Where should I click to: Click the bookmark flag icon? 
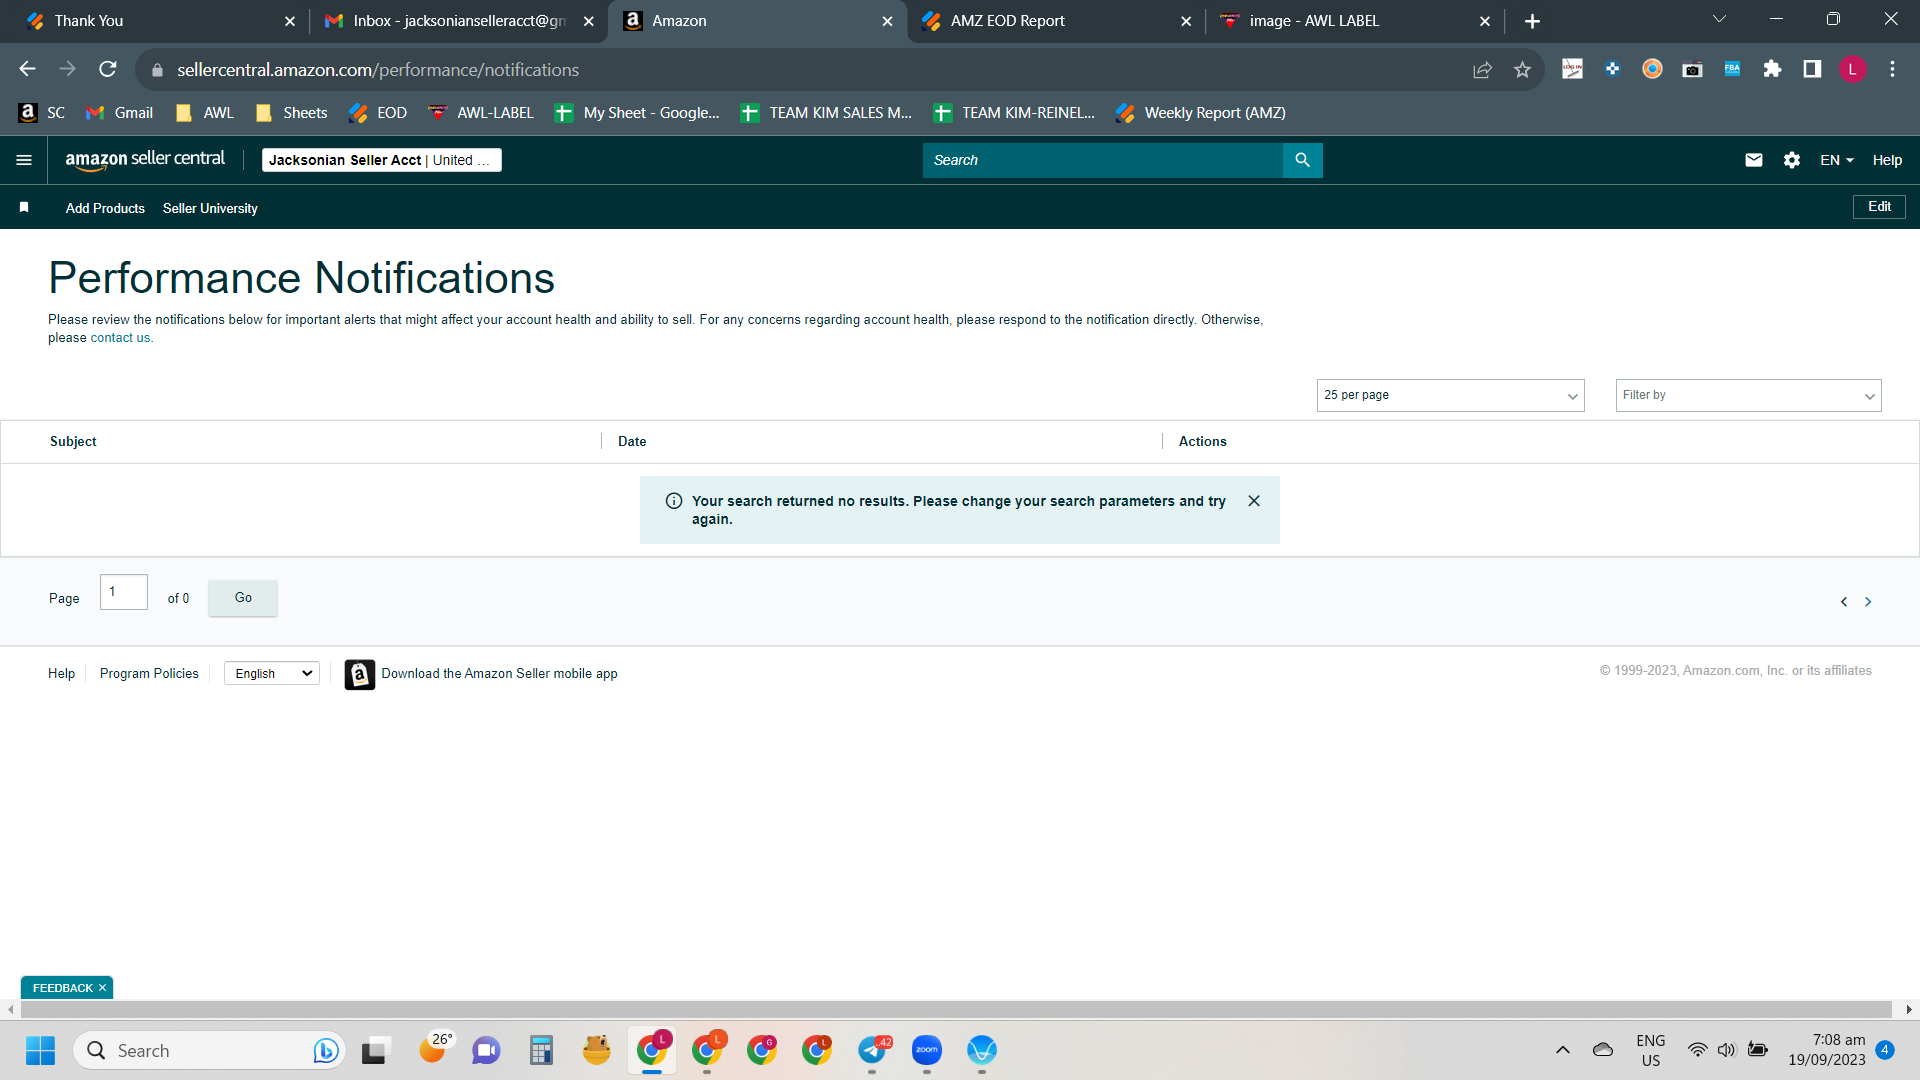(x=24, y=207)
